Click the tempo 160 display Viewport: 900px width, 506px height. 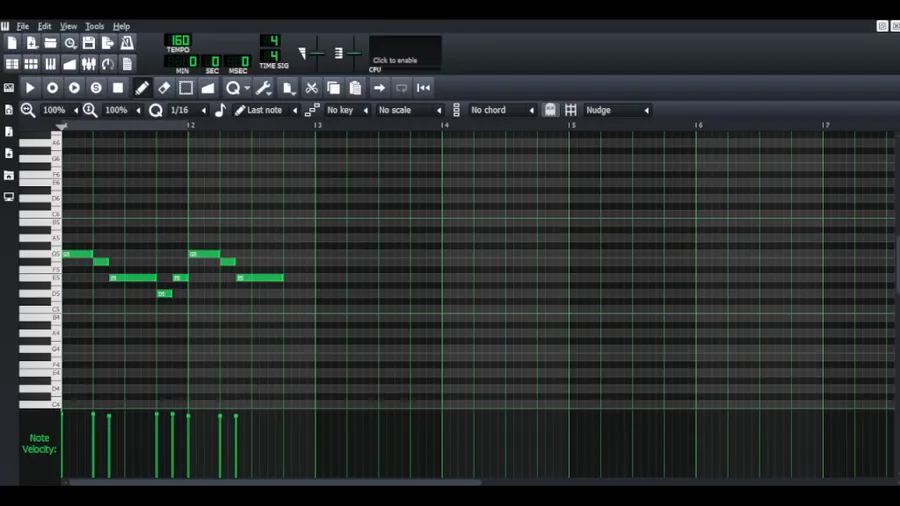click(x=179, y=40)
